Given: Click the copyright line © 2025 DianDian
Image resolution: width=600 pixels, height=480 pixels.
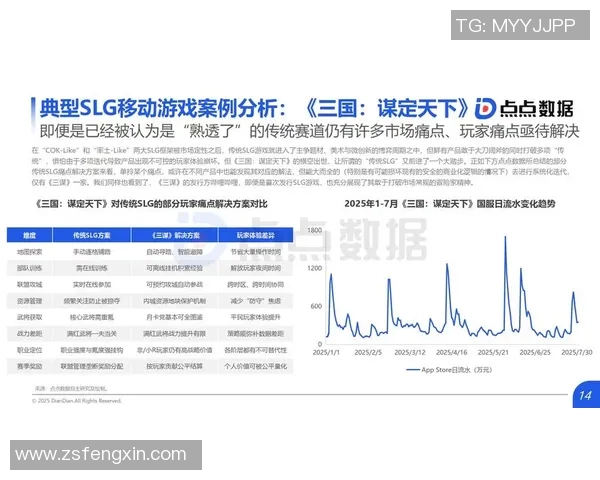Looking at the screenshot, I should tap(77, 401).
